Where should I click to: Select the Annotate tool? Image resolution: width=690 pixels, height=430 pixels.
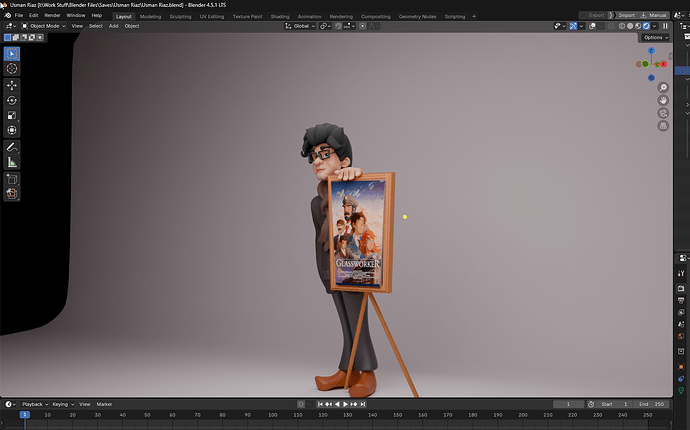click(12, 147)
